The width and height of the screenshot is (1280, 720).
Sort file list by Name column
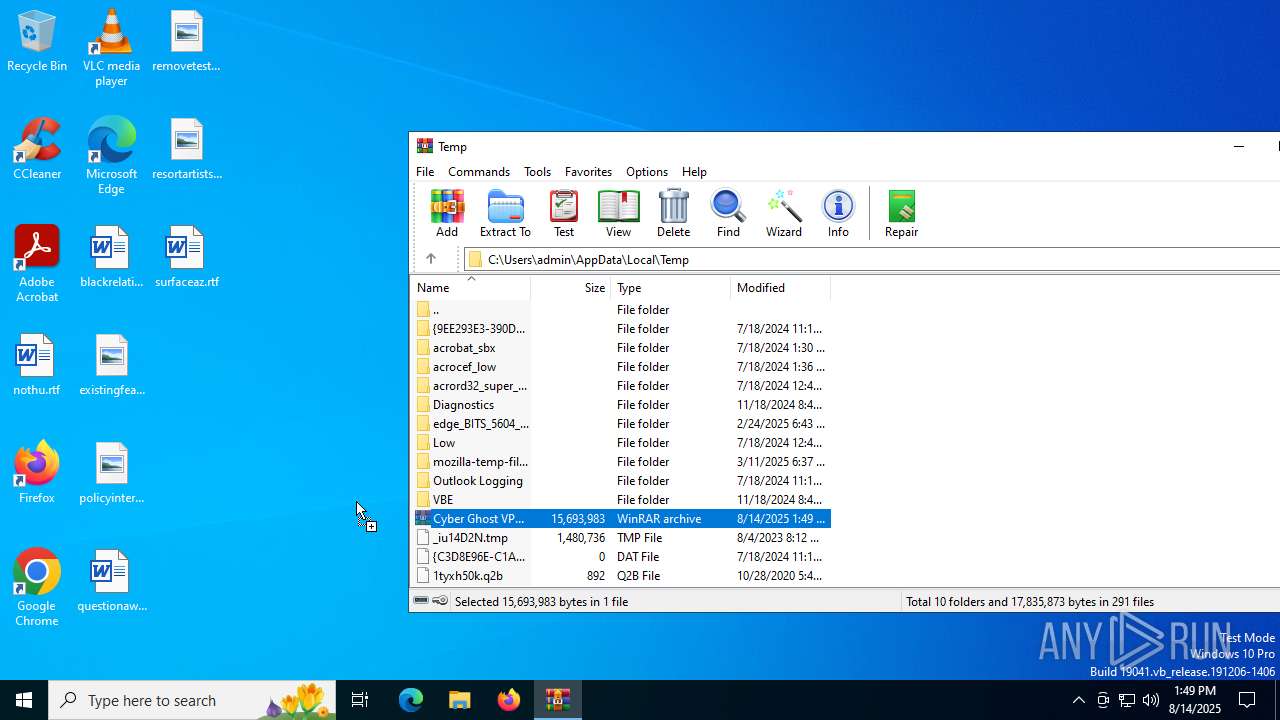[471, 287]
